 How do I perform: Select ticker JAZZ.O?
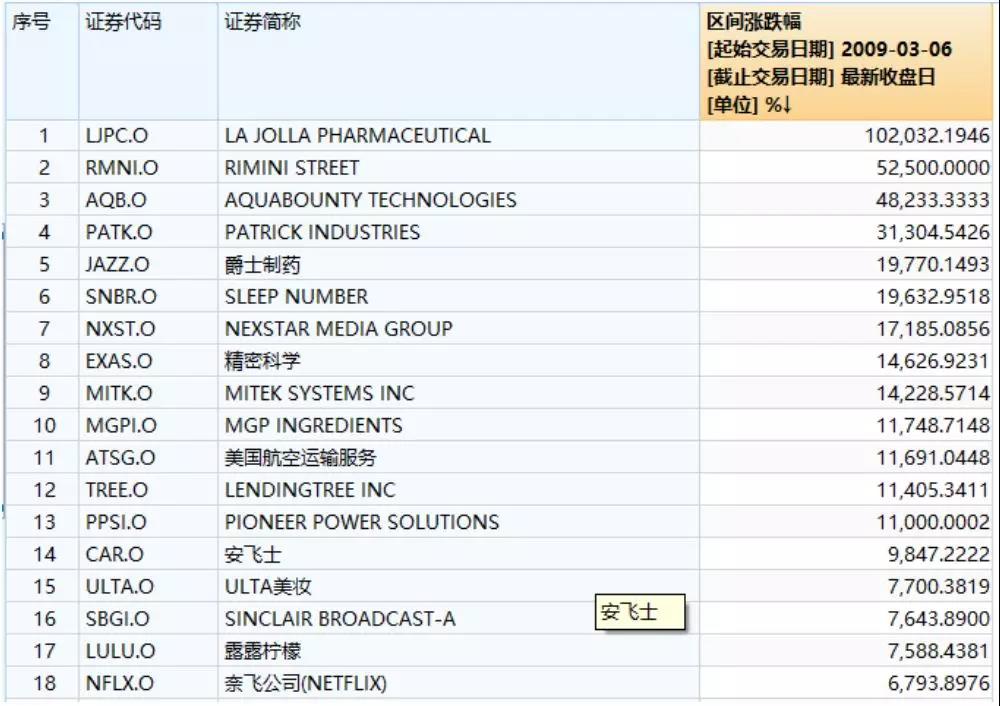coord(117,265)
